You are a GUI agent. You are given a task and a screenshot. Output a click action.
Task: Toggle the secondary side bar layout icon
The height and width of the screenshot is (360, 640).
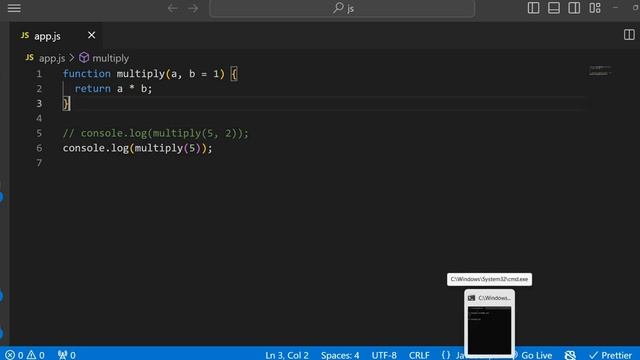pyautogui.click(x=574, y=8)
